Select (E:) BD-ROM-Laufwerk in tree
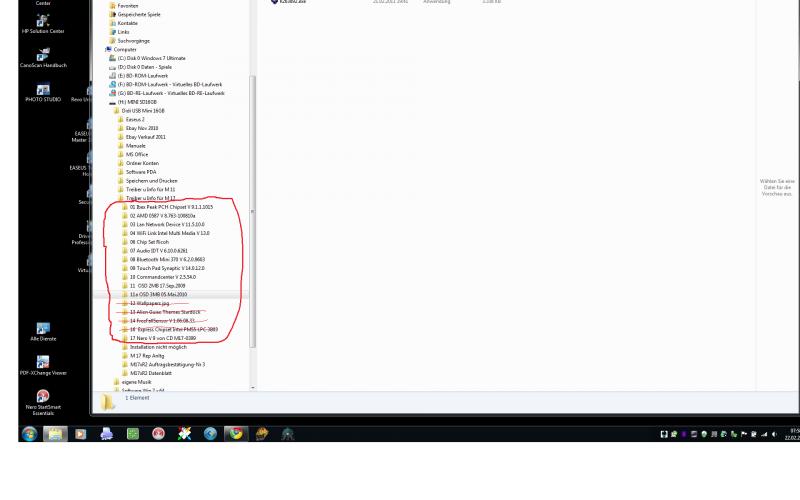The image size is (800, 500). (x=138, y=76)
